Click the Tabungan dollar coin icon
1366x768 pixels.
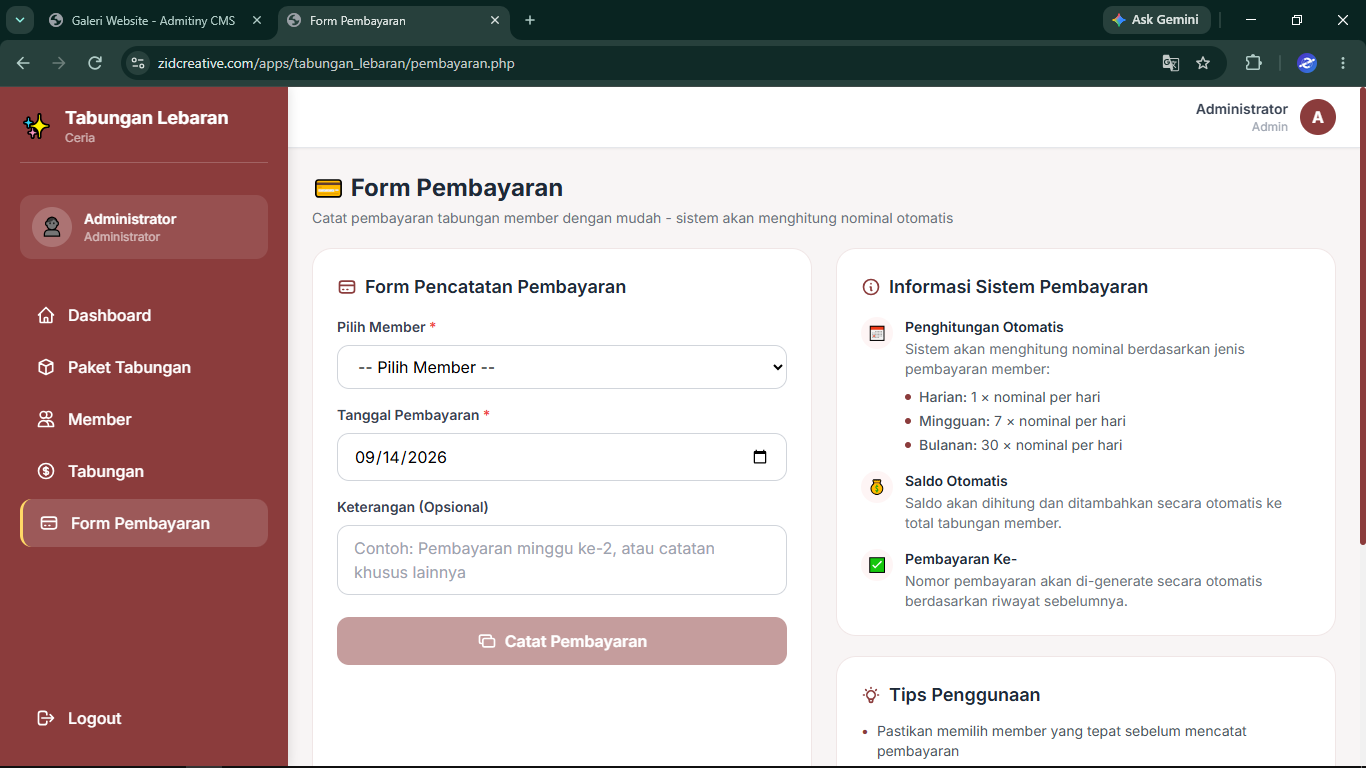(x=46, y=472)
